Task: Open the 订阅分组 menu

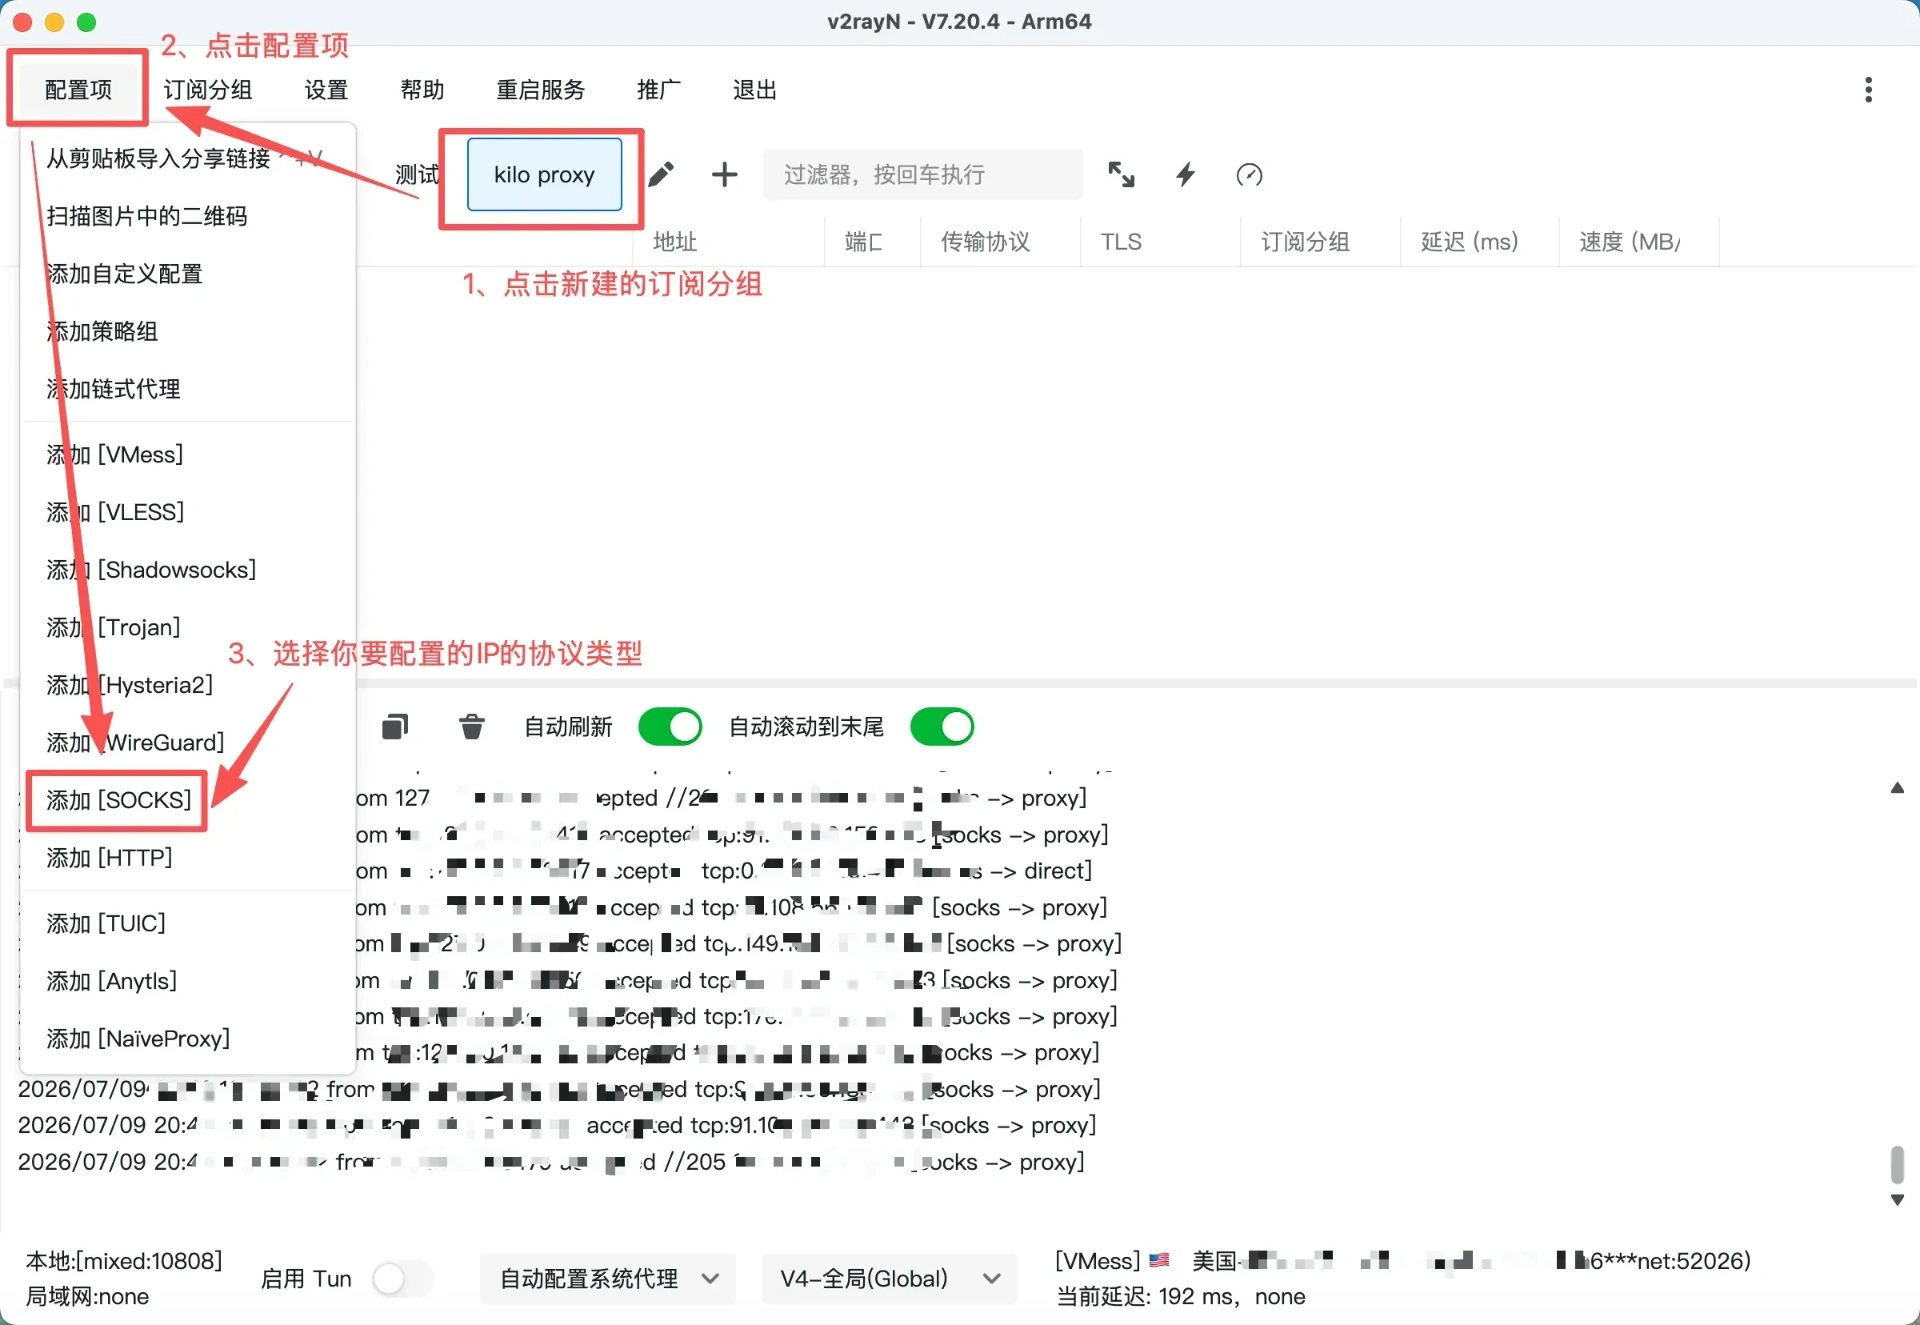Action: tap(208, 90)
